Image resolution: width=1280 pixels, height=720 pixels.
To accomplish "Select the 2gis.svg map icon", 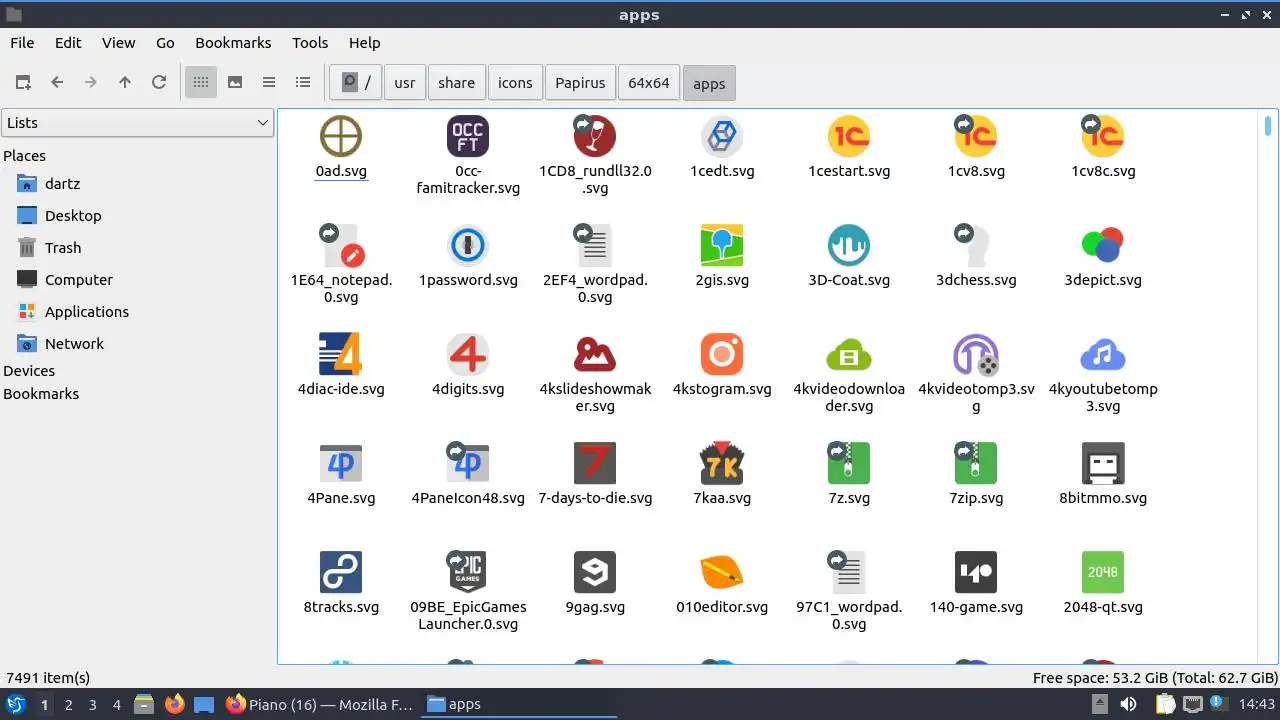I will pos(722,245).
